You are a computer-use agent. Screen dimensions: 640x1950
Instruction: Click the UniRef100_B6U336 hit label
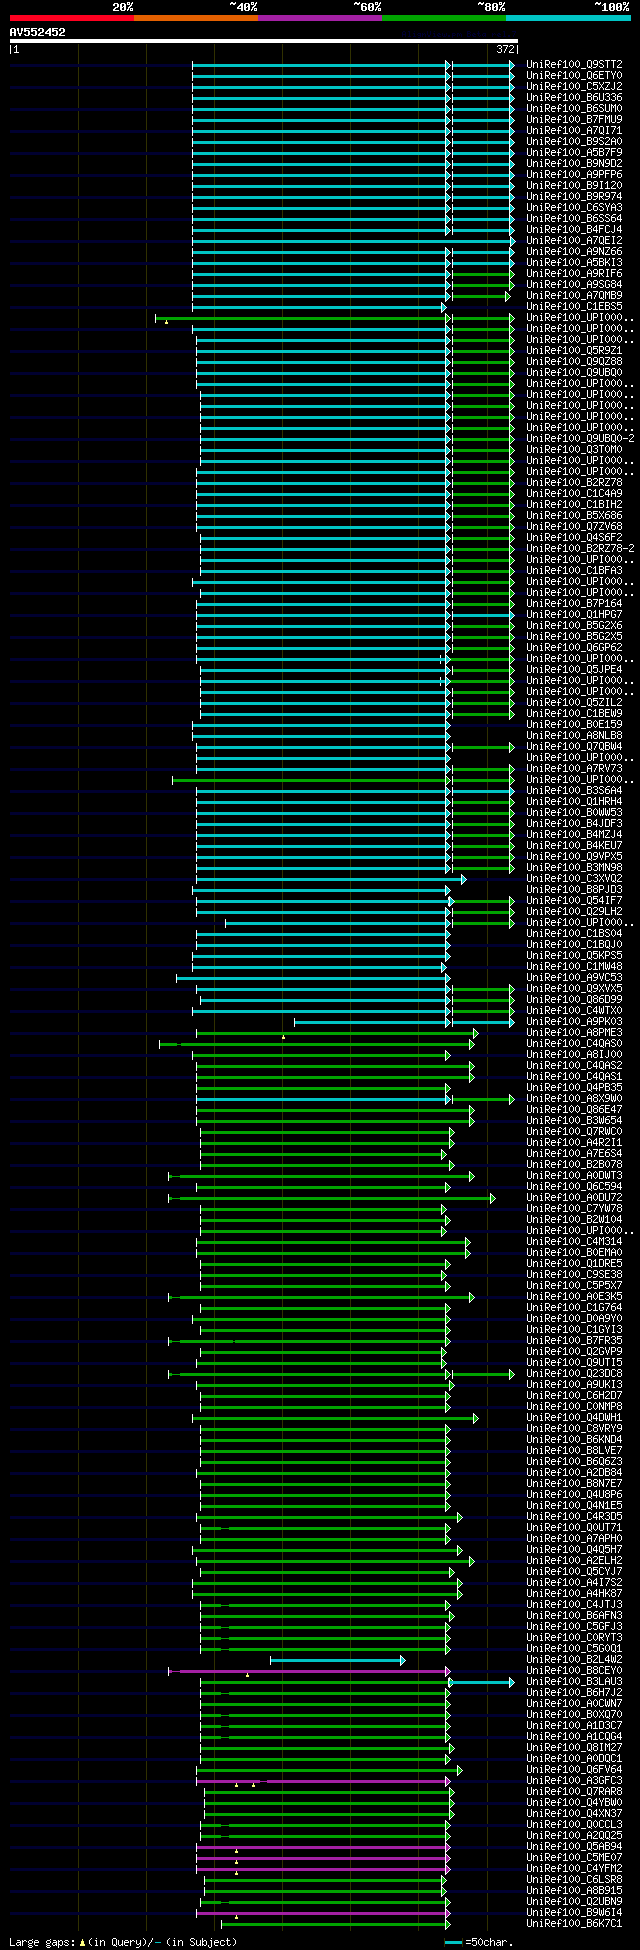tap(574, 97)
